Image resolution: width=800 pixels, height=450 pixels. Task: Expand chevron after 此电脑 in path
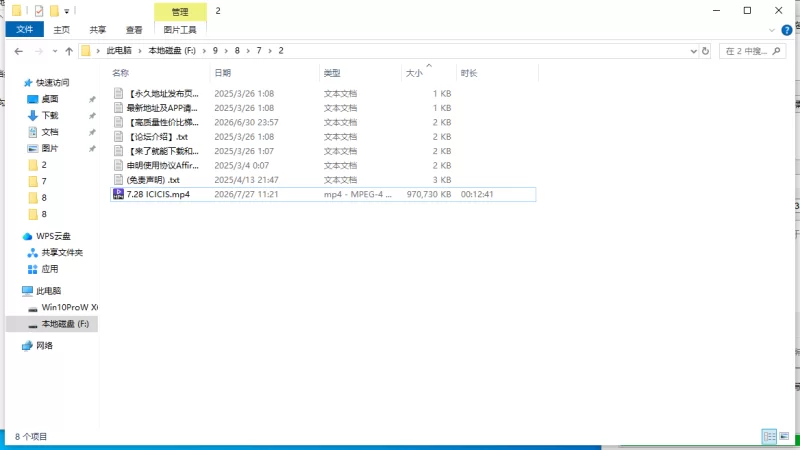[x=140, y=51]
